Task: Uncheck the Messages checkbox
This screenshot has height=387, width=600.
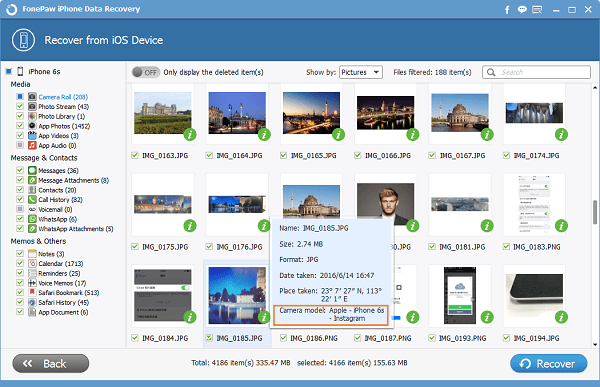Action: [20, 170]
